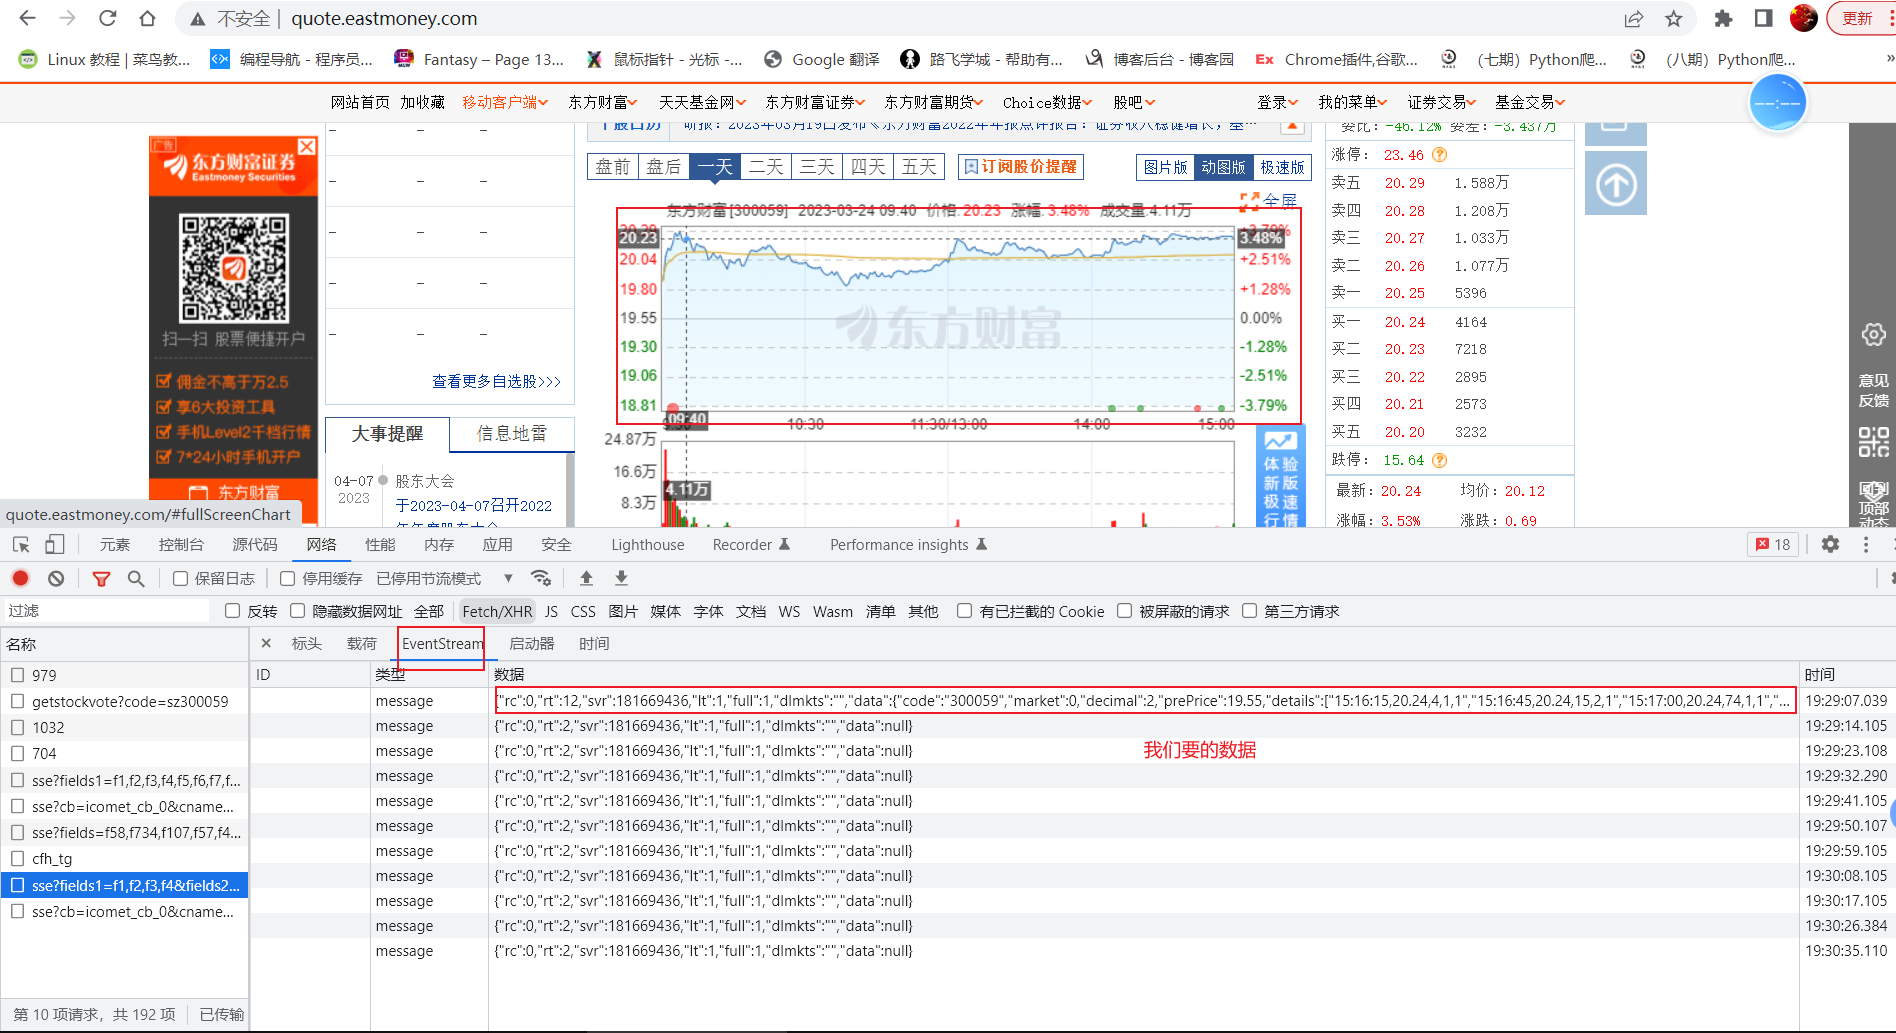Click the browser forward arrow

click(x=67, y=18)
